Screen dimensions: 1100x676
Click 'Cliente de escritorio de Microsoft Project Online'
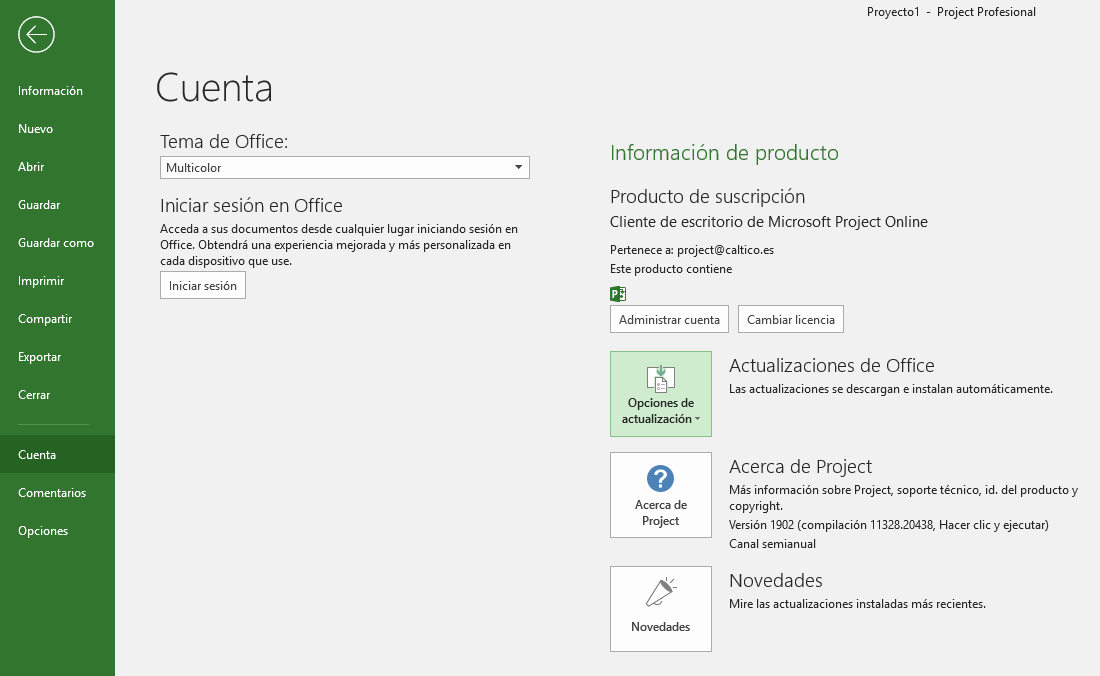point(769,222)
